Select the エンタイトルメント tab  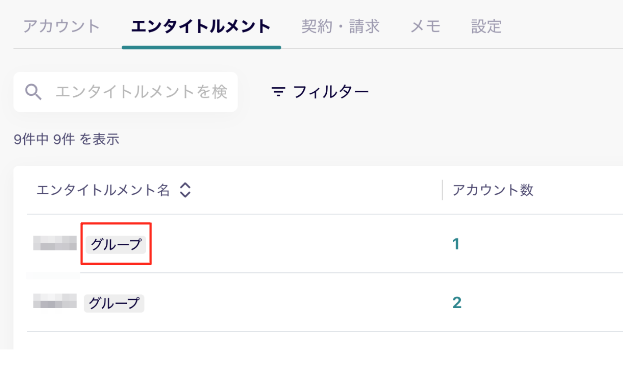(x=201, y=26)
